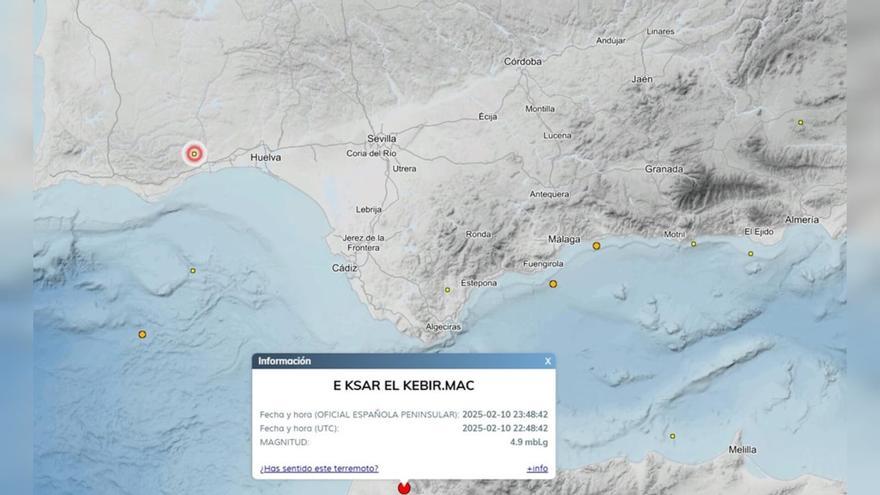880x495 pixels.
Task: Select the red epicenter marker below the popup
Action: pos(404,488)
